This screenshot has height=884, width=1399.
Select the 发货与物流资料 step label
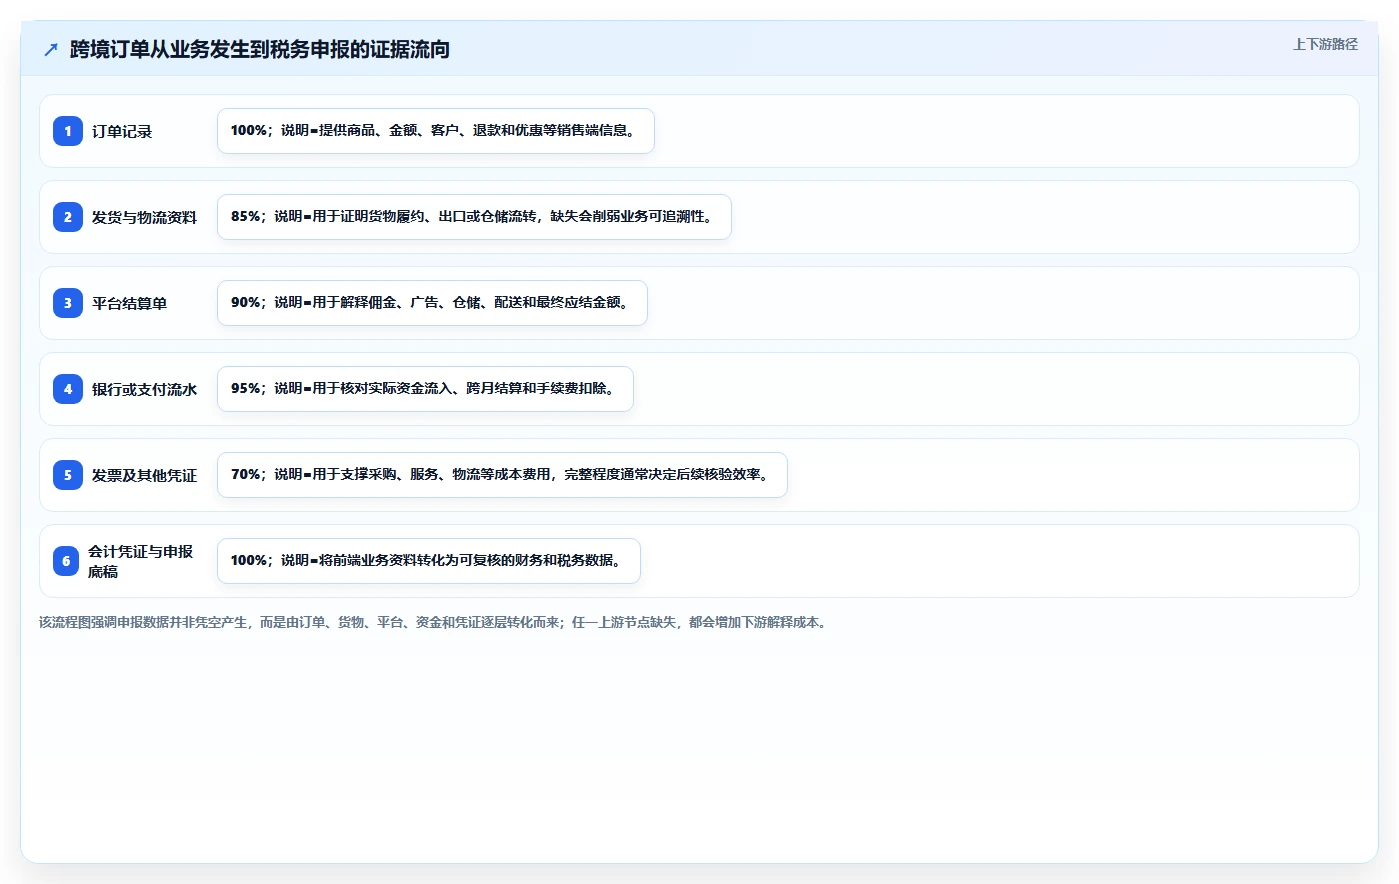[144, 217]
